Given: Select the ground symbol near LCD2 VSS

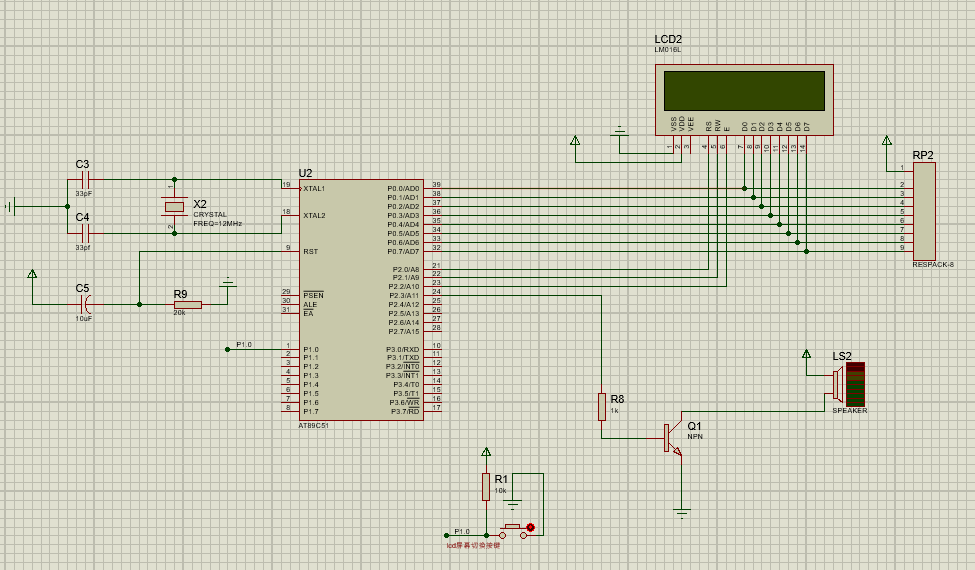Looking at the screenshot, I should coord(619,132).
